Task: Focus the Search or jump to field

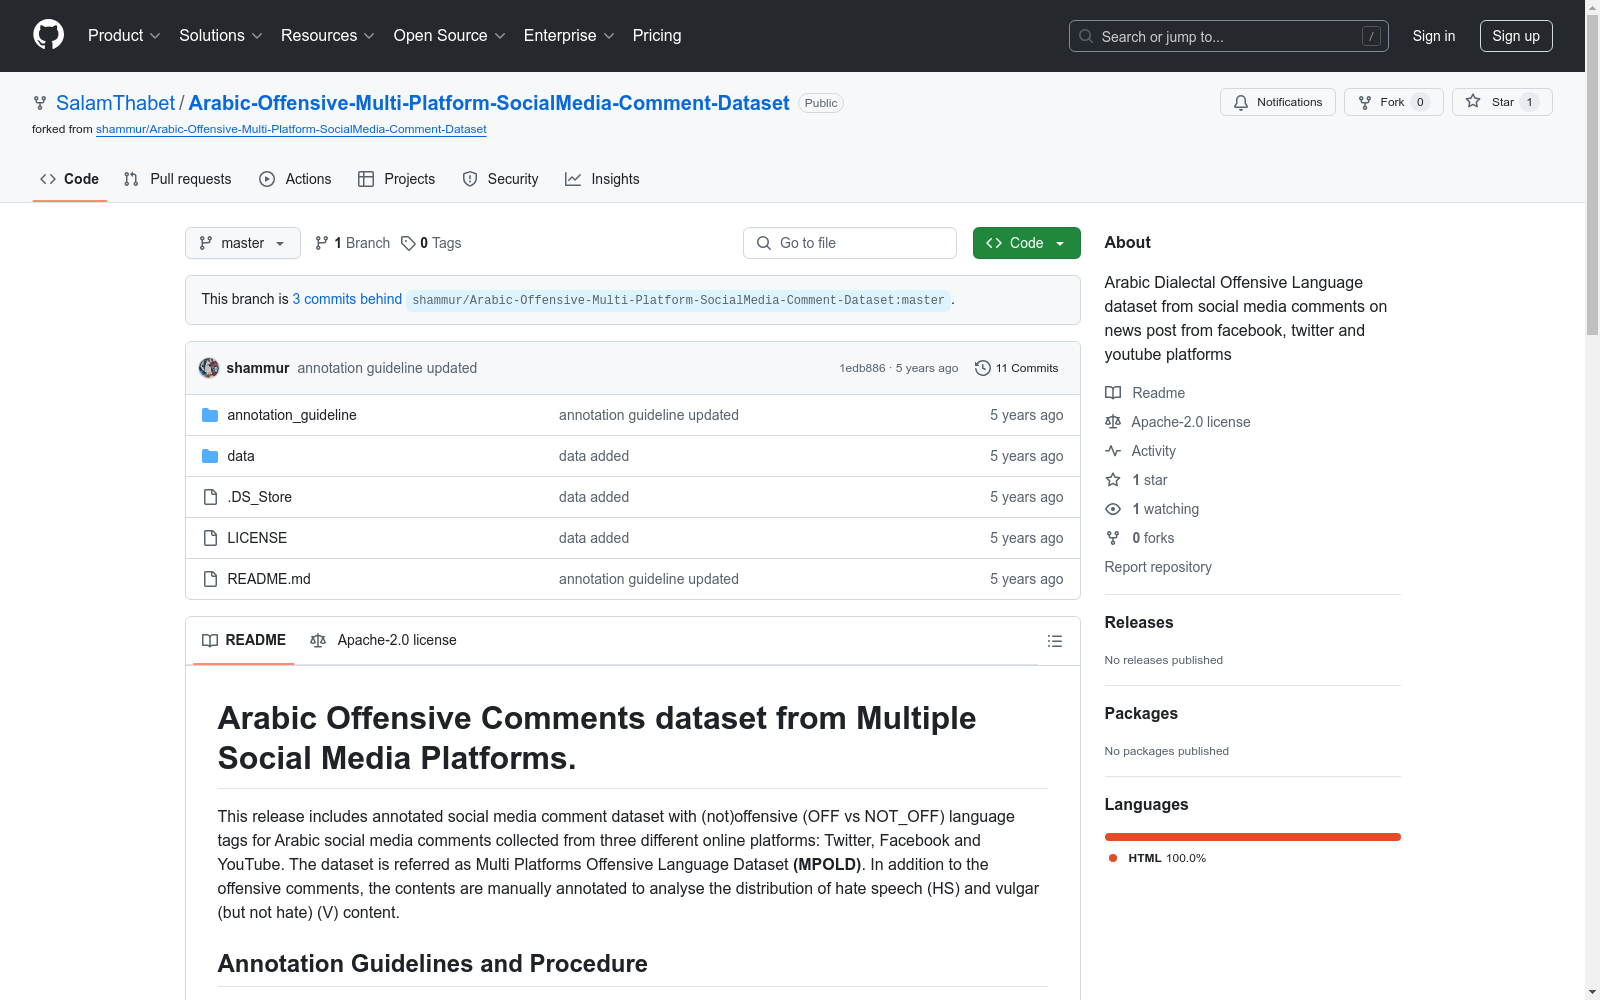Action: tap(1228, 36)
